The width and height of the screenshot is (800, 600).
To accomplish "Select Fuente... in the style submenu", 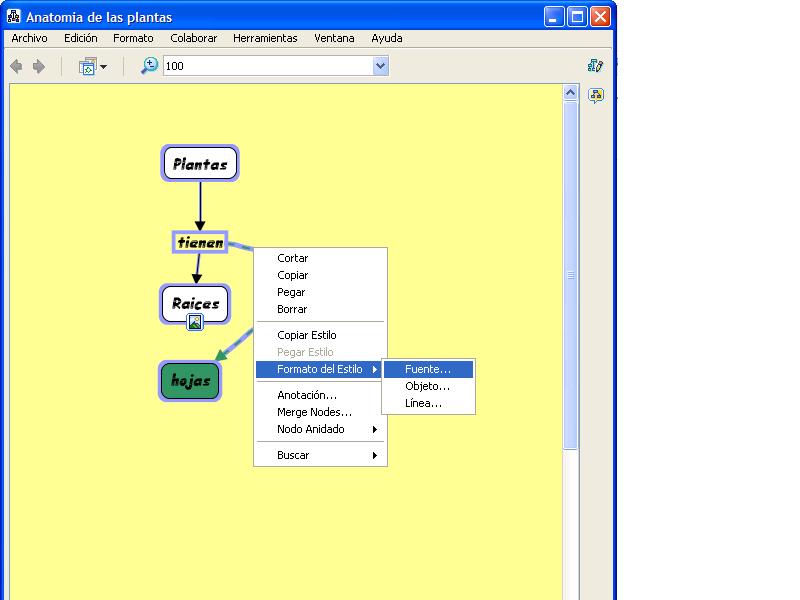I will coord(428,369).
